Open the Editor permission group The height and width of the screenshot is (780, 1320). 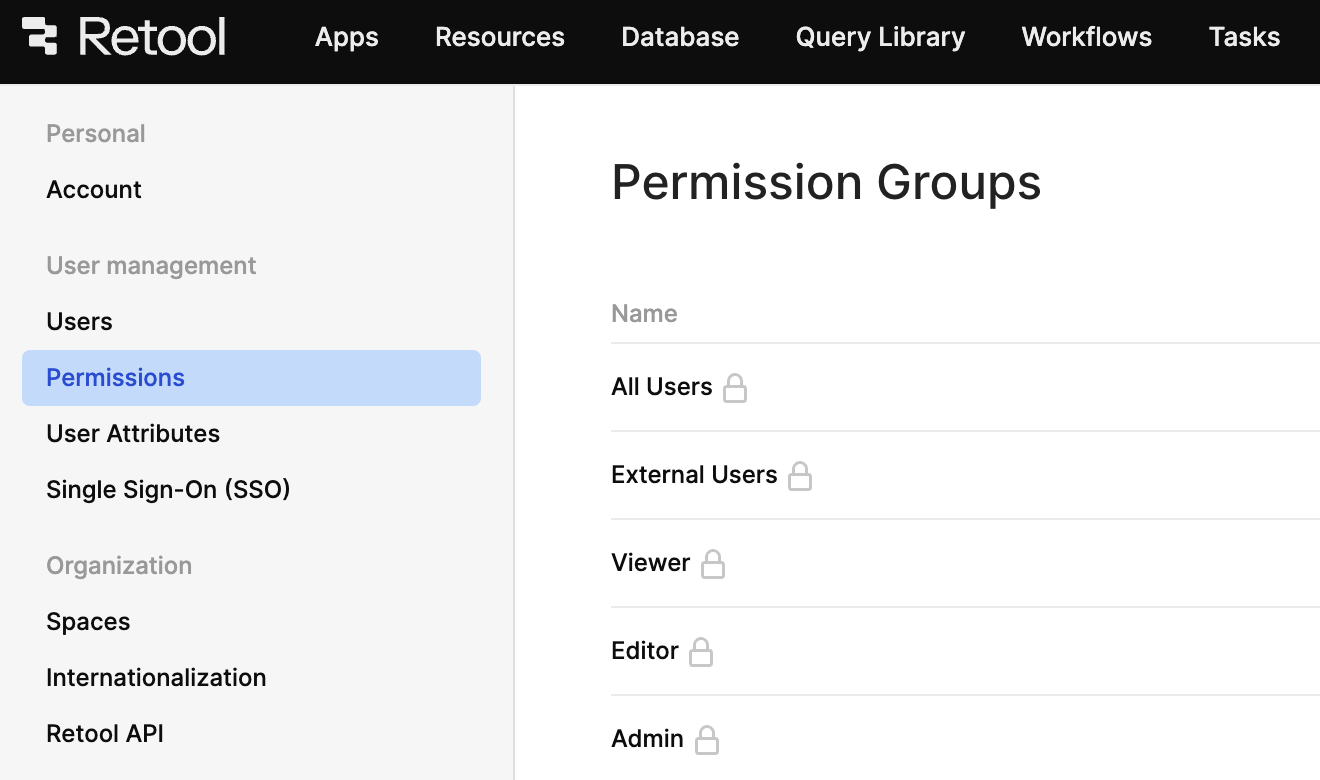645,651
